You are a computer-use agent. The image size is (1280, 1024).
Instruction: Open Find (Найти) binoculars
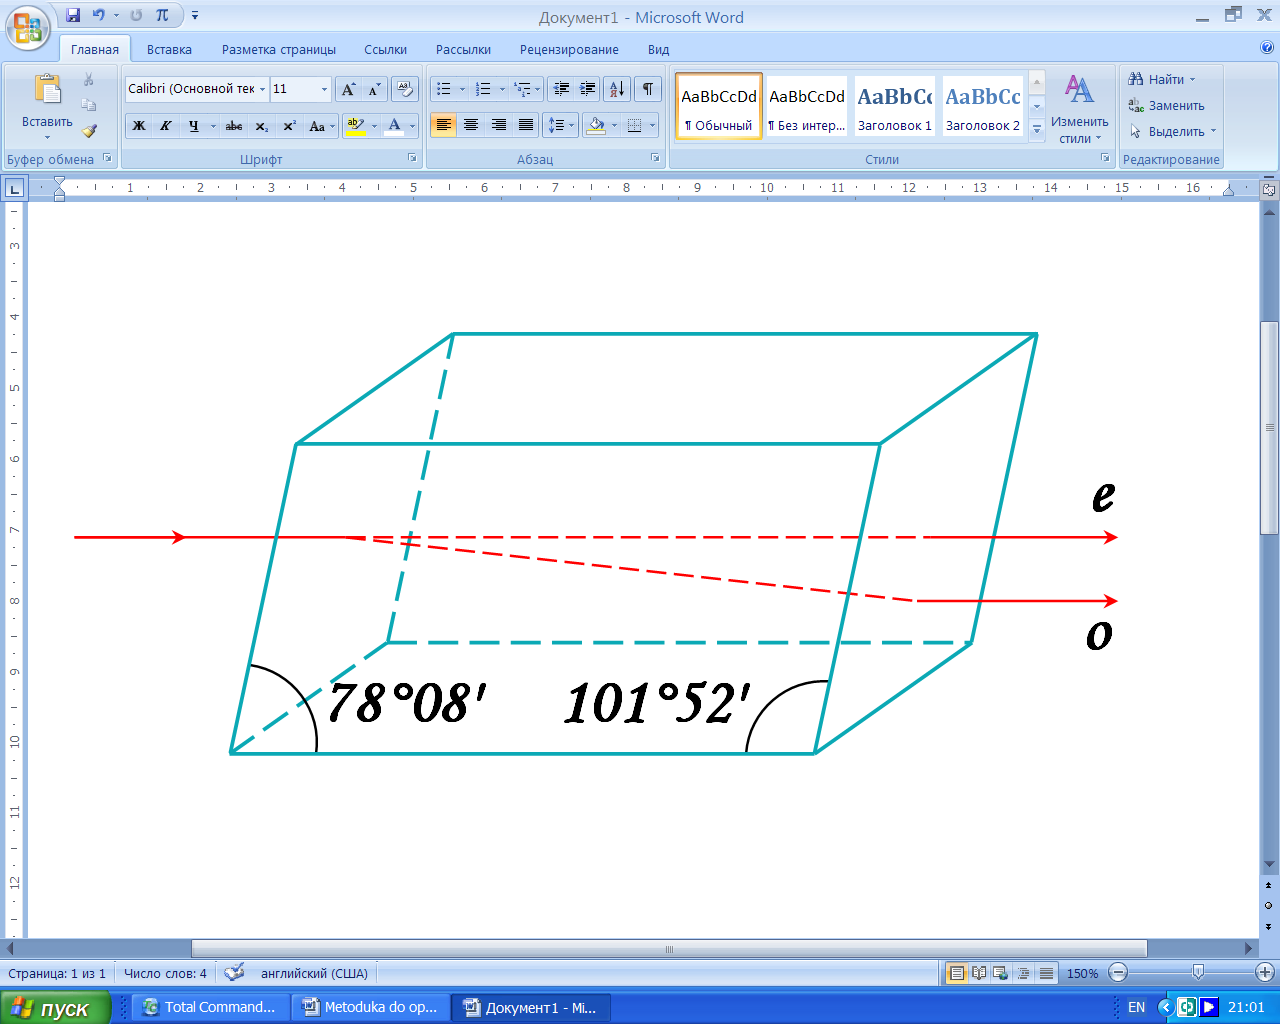(1161, 79)
